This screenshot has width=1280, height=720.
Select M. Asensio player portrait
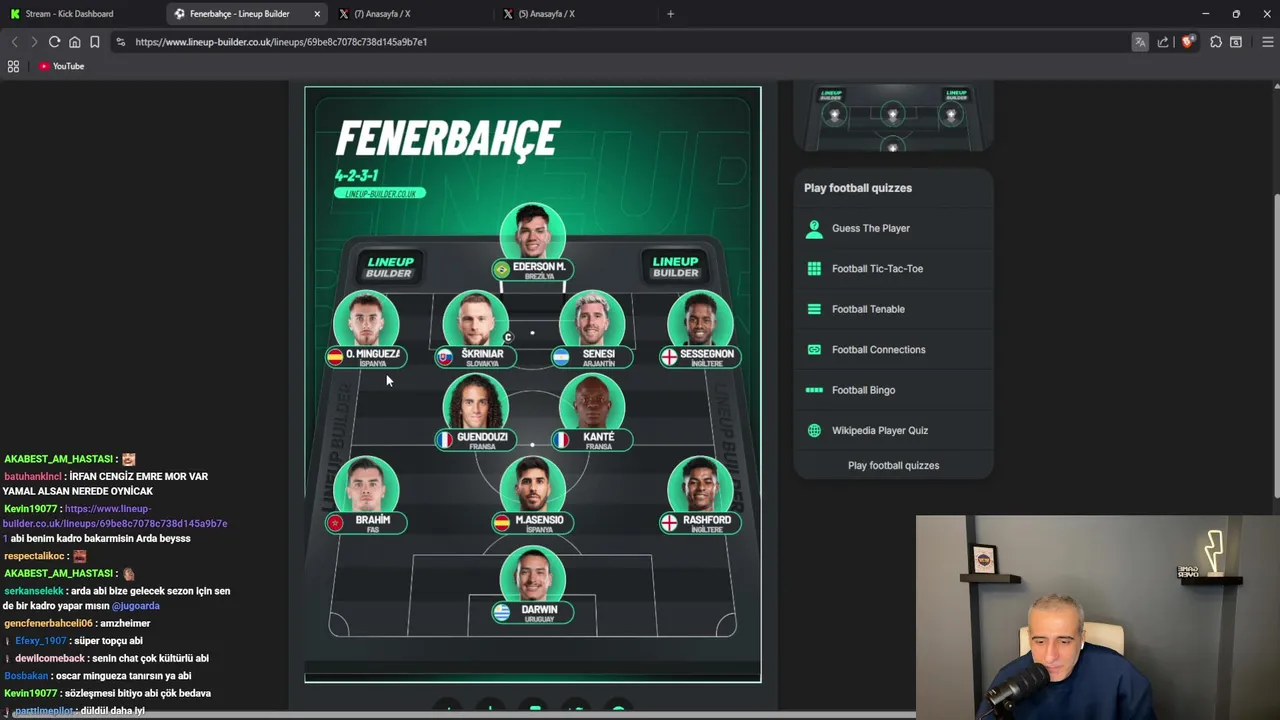click(x=532, y=488)
